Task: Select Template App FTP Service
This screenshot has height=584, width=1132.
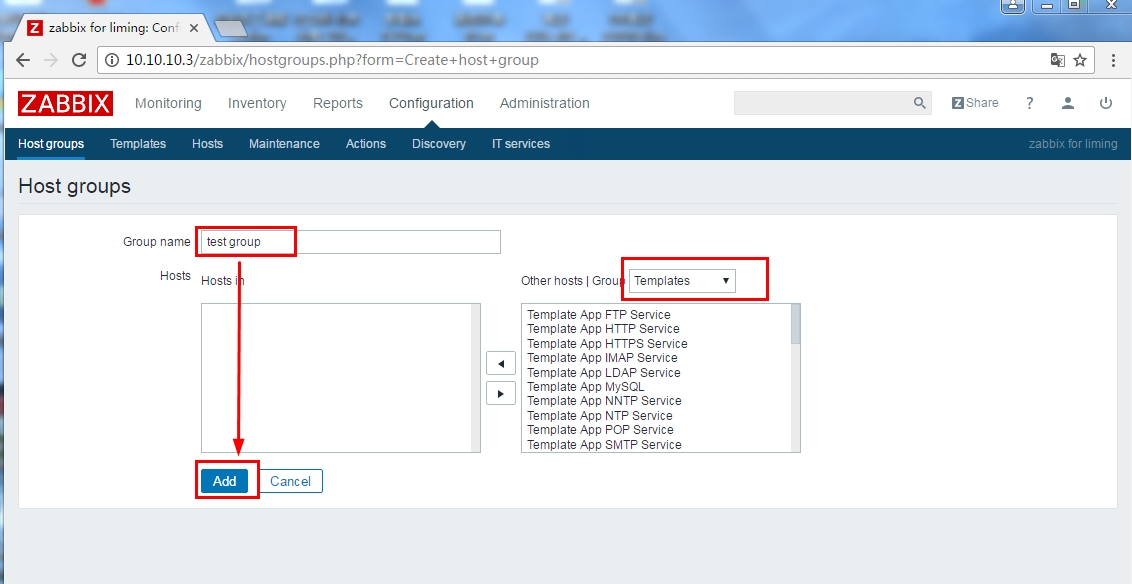Action: (598, 315)
